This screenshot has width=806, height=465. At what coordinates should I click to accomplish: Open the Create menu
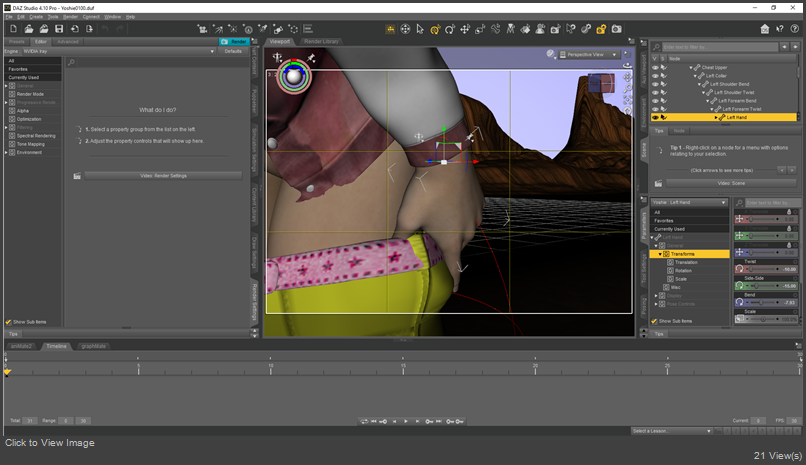click(36, 17)
